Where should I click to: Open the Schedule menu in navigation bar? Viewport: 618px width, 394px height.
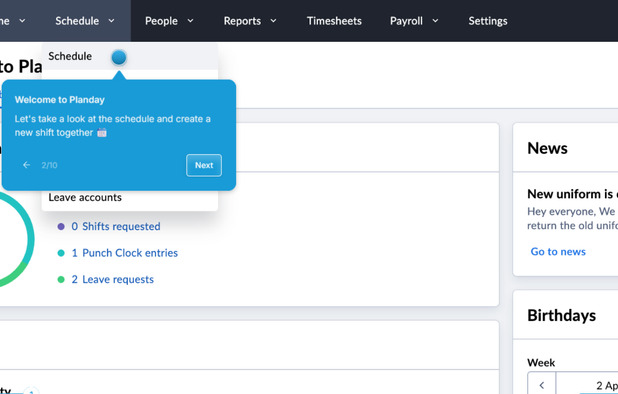click(77, 21)
